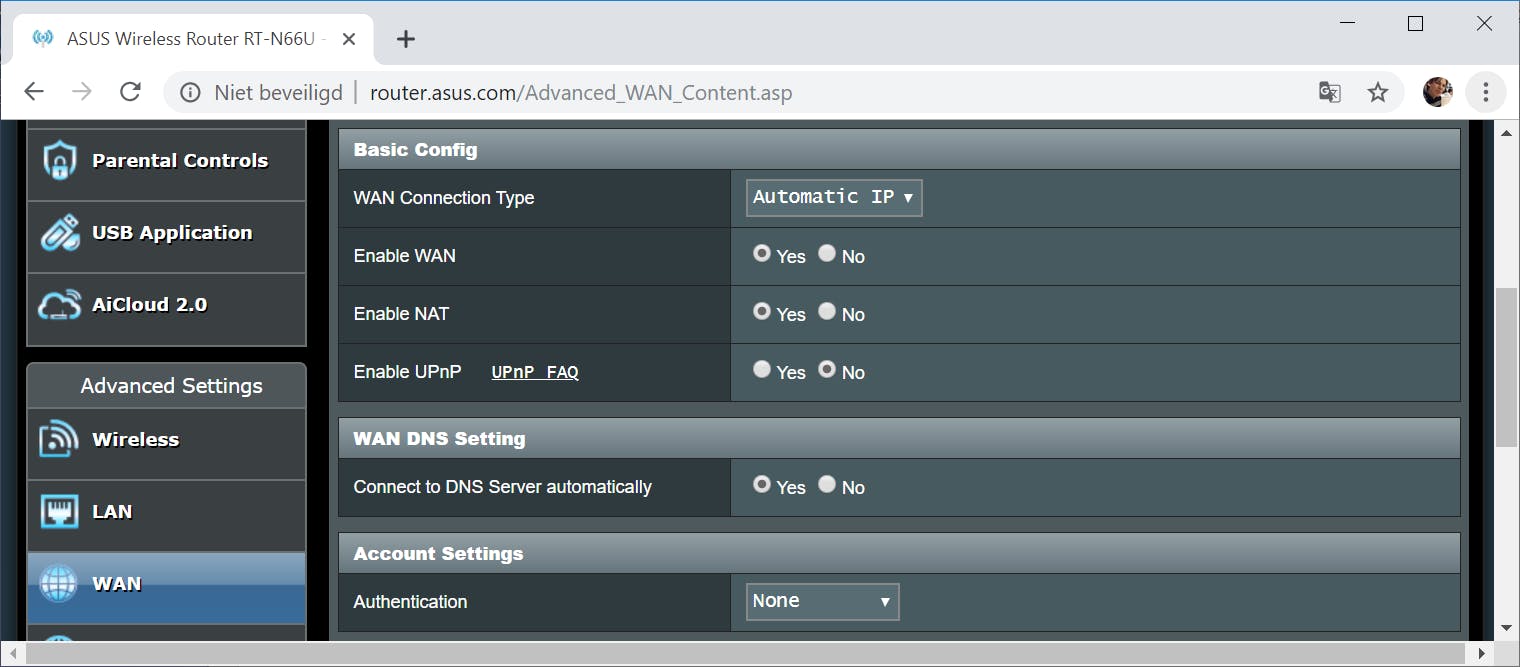Click the Google Translate page icon
Image resolution: width=1520 pixels, height=667 pixels.
[x=1329, y=93]
